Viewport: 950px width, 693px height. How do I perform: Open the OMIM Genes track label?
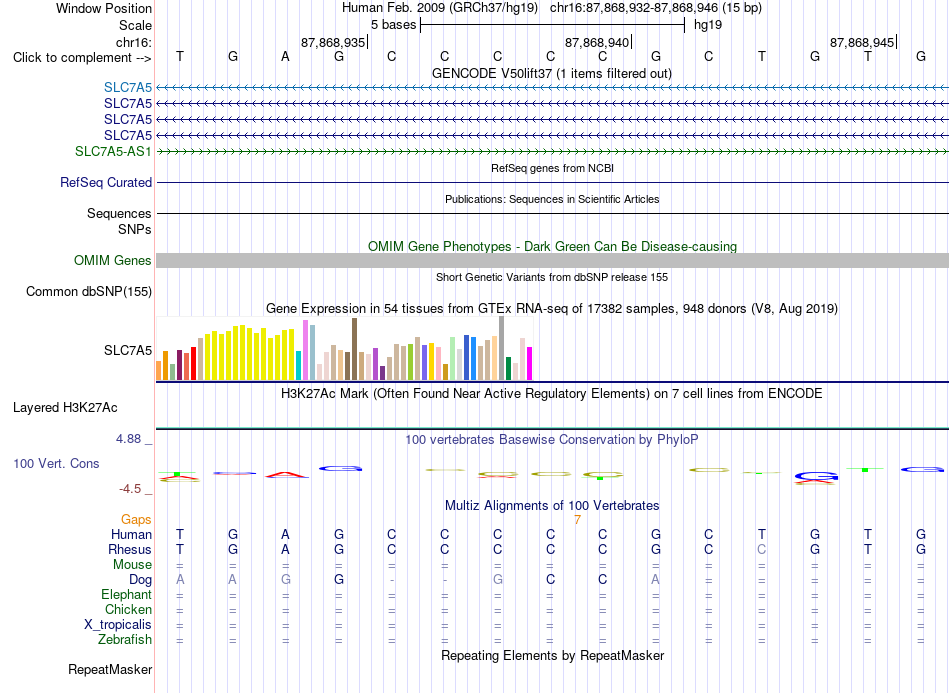tap(113, 260)
